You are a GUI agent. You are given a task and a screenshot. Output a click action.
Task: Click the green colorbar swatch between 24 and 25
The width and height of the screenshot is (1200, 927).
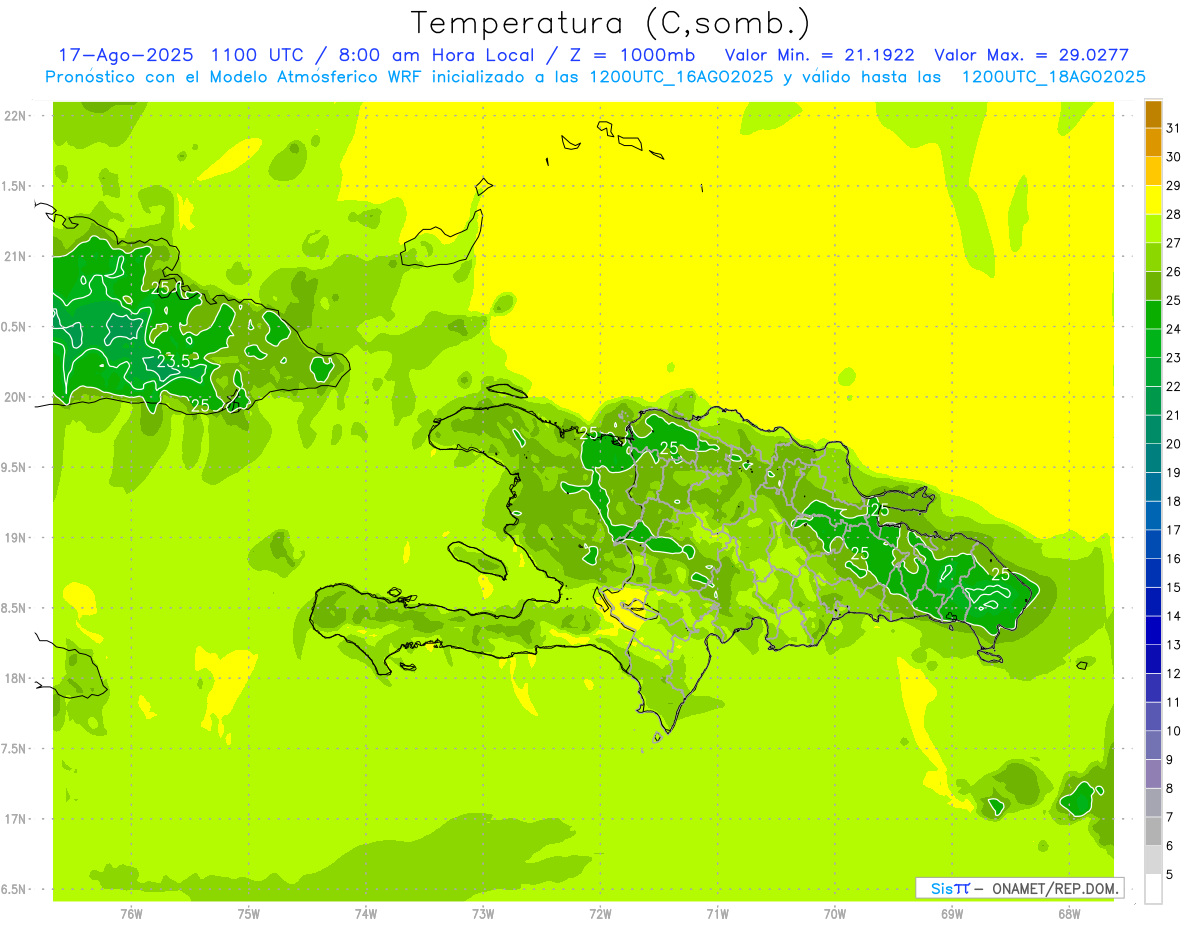click(1153, 315)
